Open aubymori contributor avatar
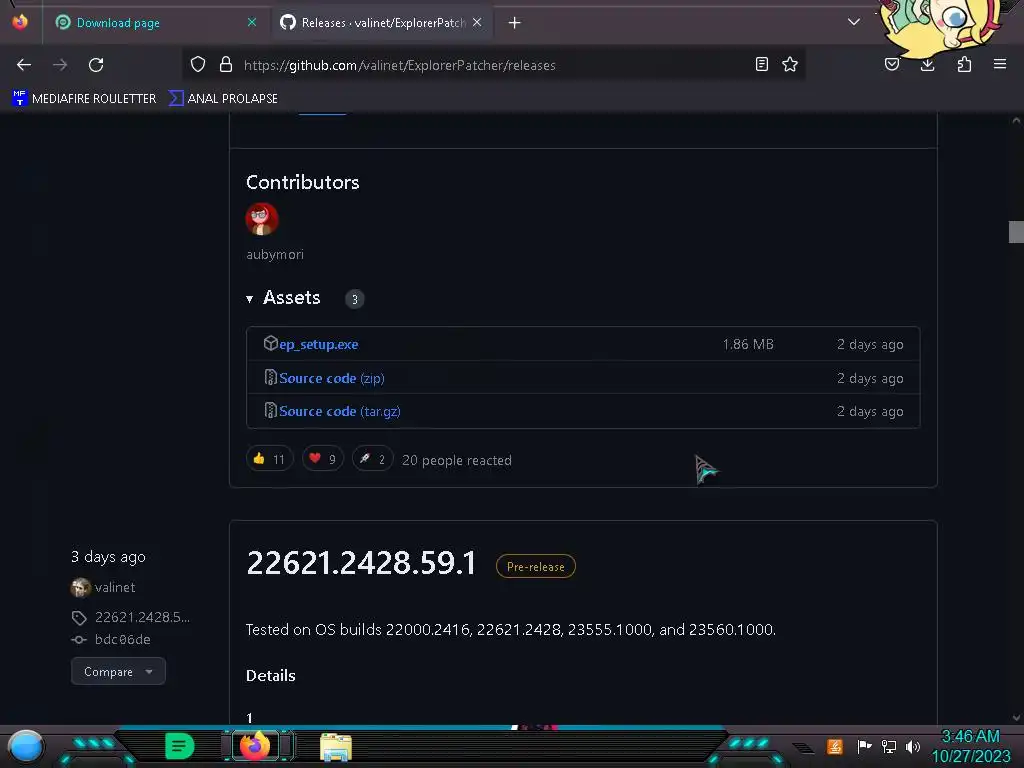 tap(262, 219)
